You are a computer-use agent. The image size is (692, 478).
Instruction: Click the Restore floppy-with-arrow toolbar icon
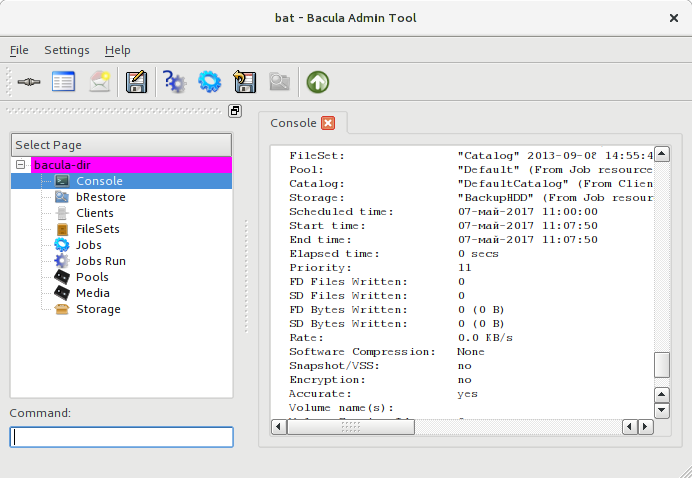pos(244,82)
